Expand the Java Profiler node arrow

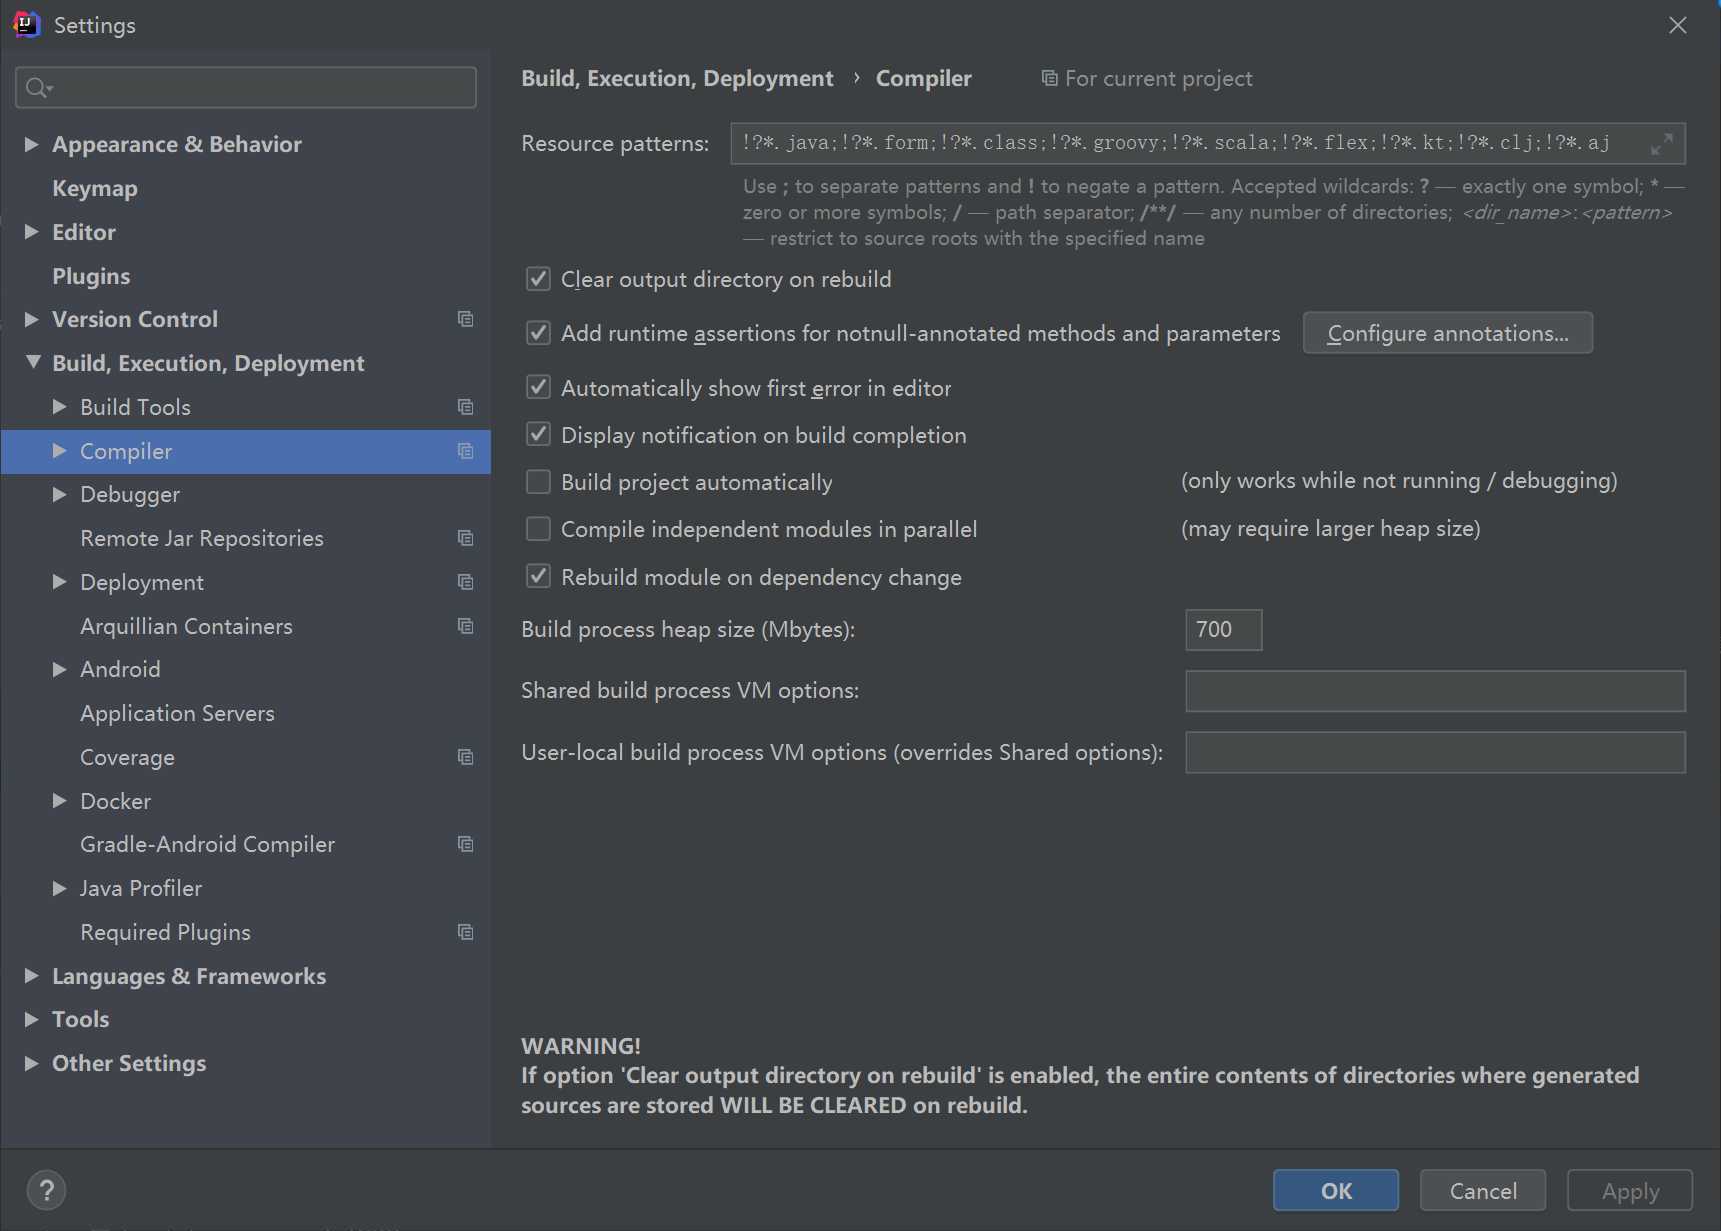click(x=60, y=888)
